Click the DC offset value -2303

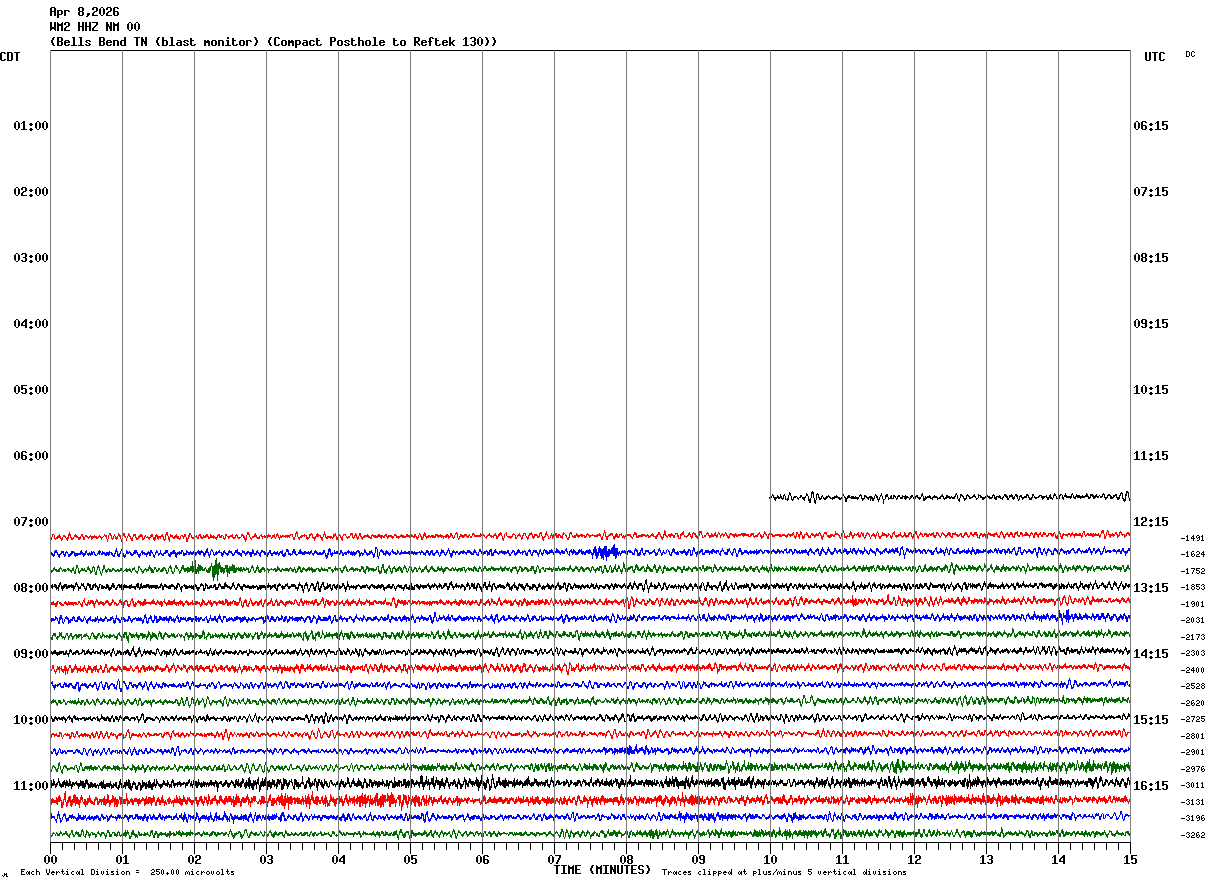click(1193, 653)
